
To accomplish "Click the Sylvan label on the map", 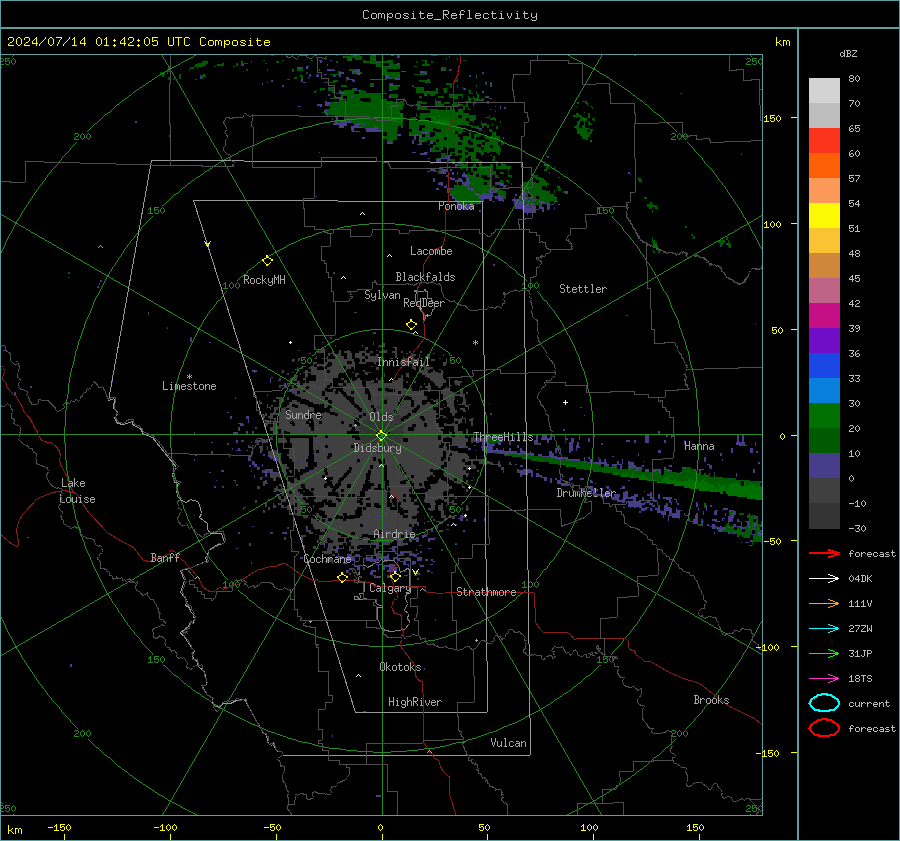I will tap(382, 295).
